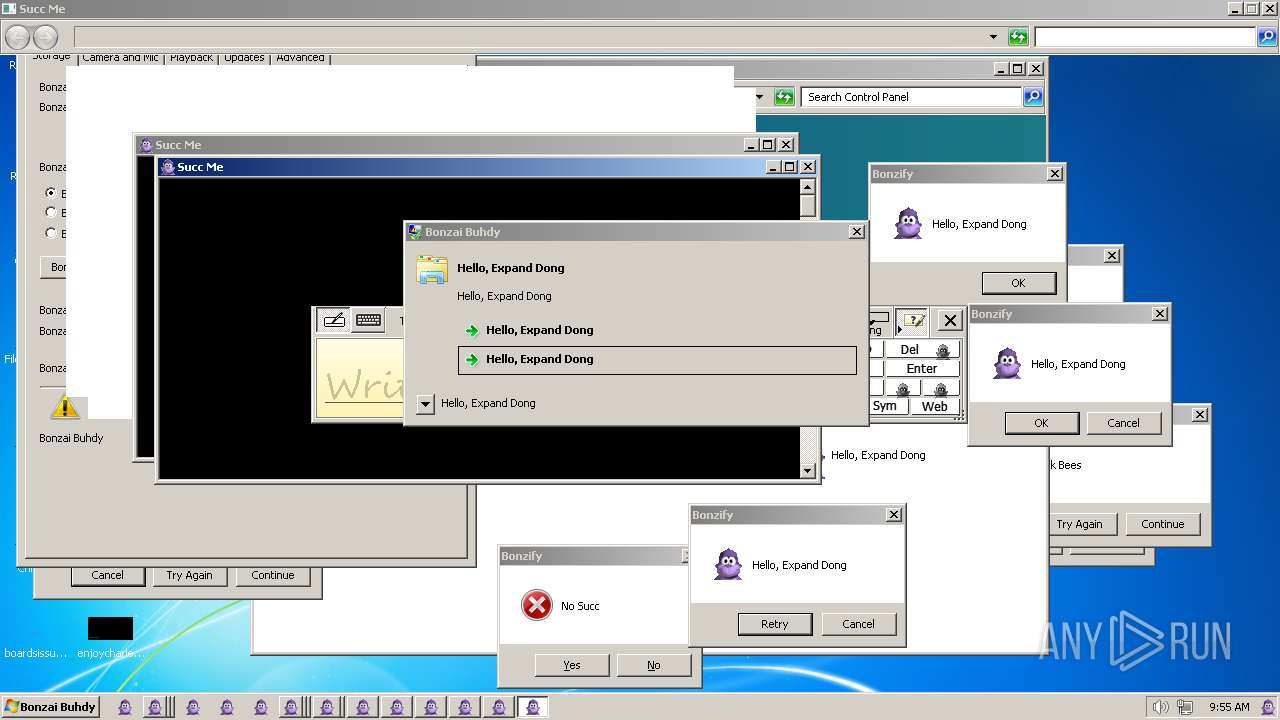1280x720 pixels.
Task: Click the Bonzi icon in gray Succ Me titlebar
Action: (146, 145)
